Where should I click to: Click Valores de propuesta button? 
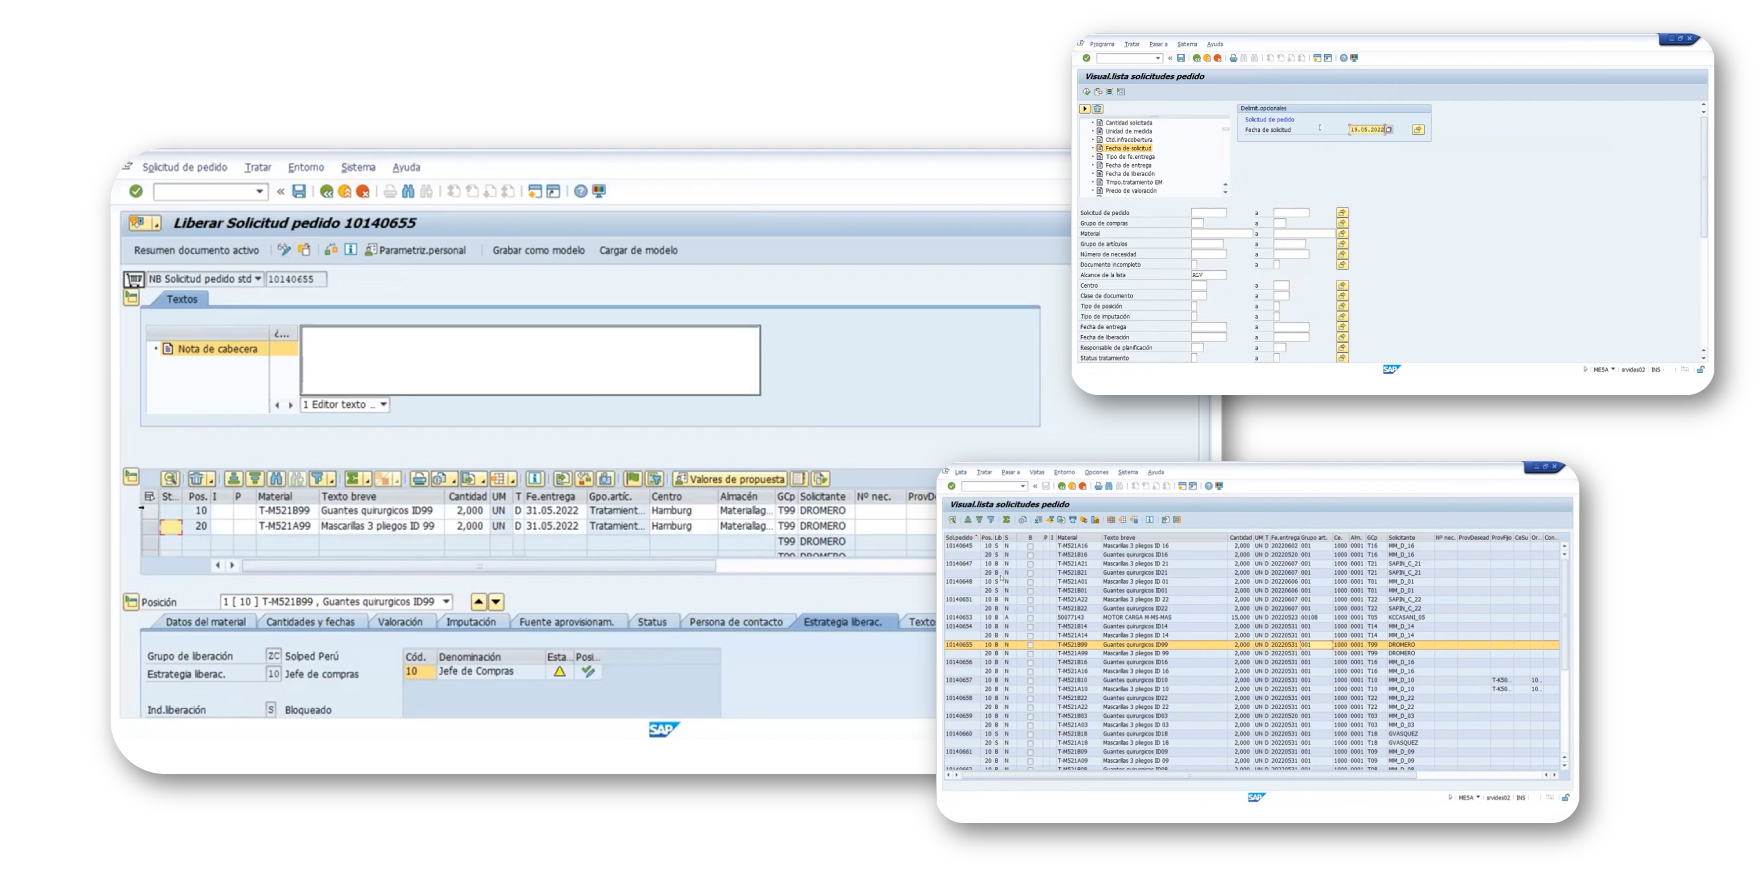coord(729,479)
